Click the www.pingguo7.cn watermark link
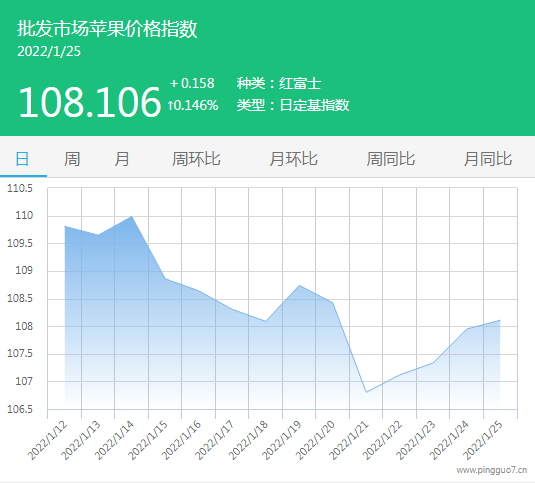The height and width of the screenshot is (483, 535). click(x=492, y=470)
